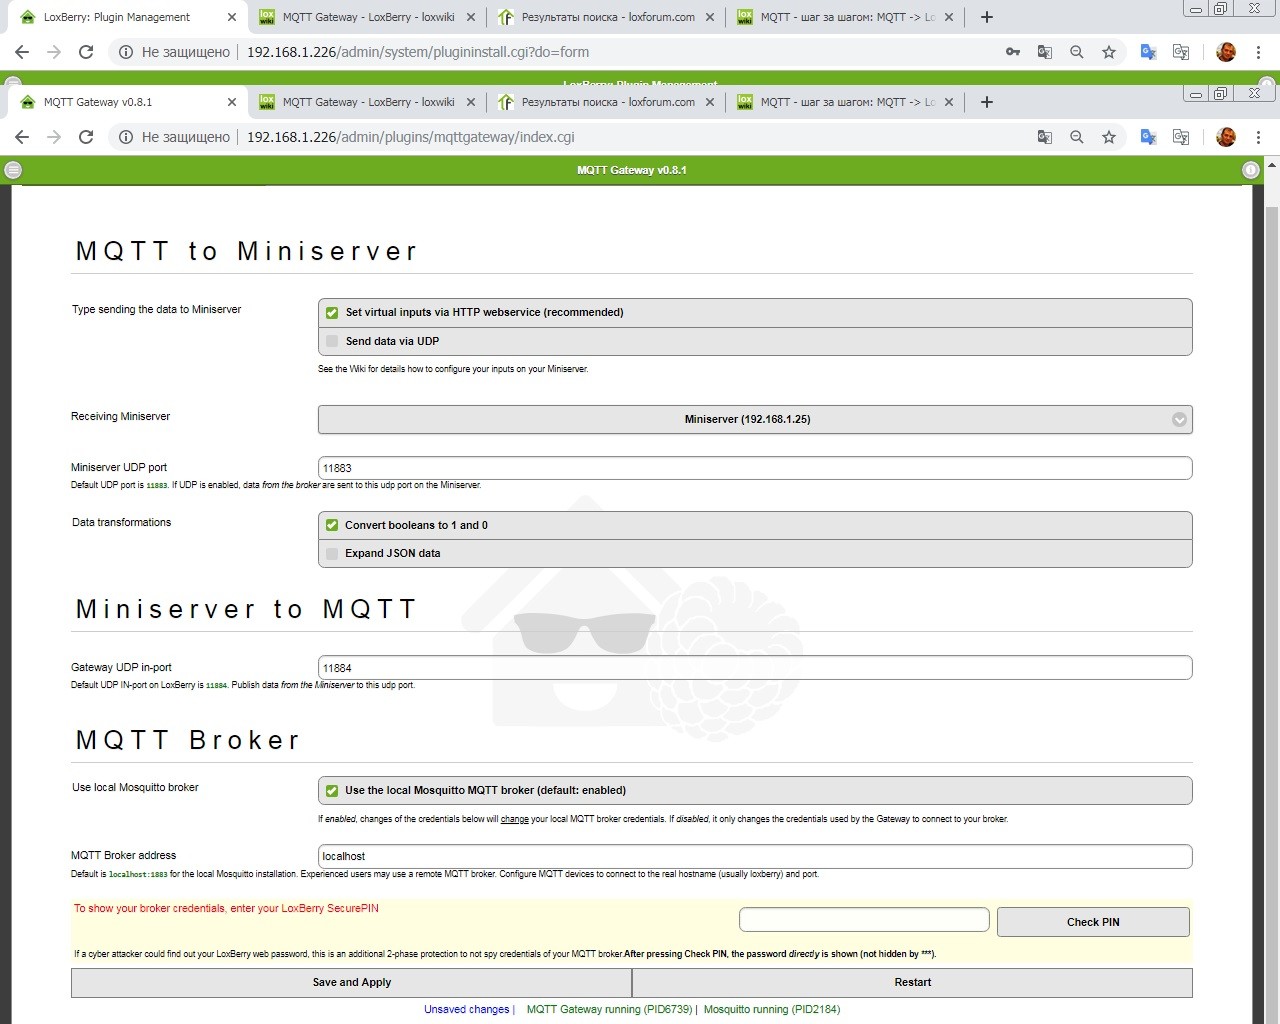The image size is (1280, 1024).
Task: Select 'MQTT Gateway v0.8.1' tab in front window
Action: click(x=128, y=102)
